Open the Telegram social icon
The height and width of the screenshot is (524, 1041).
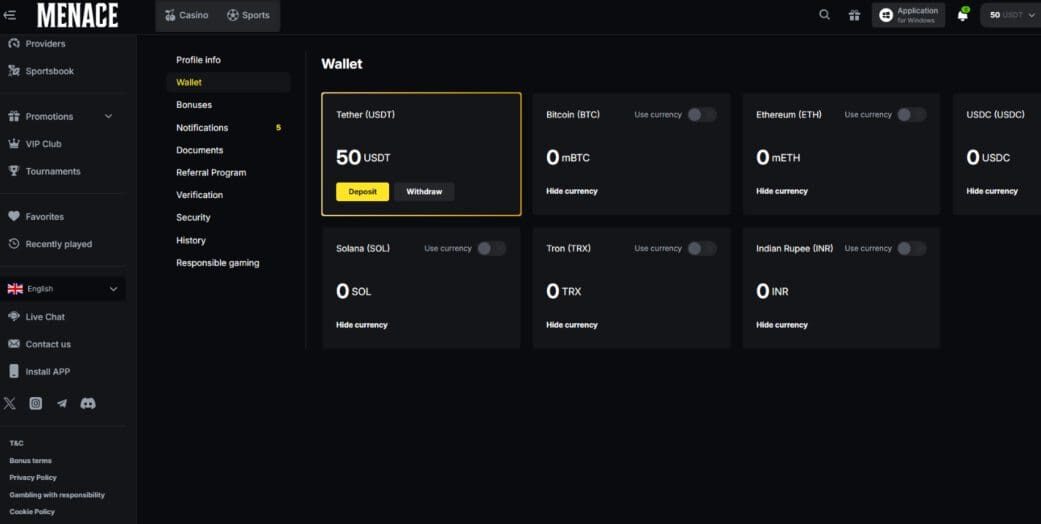coord(62,403)
